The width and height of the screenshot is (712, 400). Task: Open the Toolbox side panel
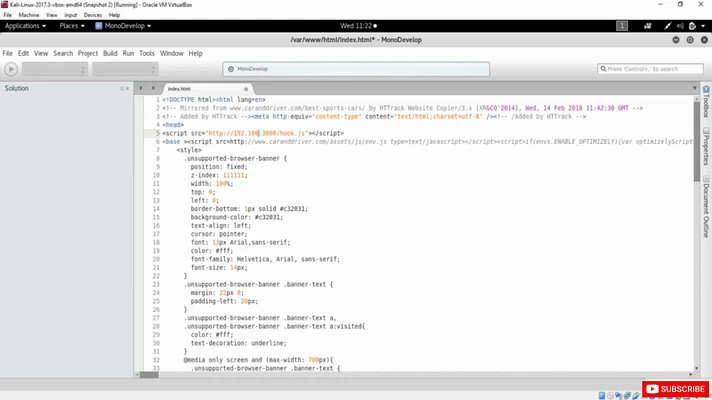706,101
